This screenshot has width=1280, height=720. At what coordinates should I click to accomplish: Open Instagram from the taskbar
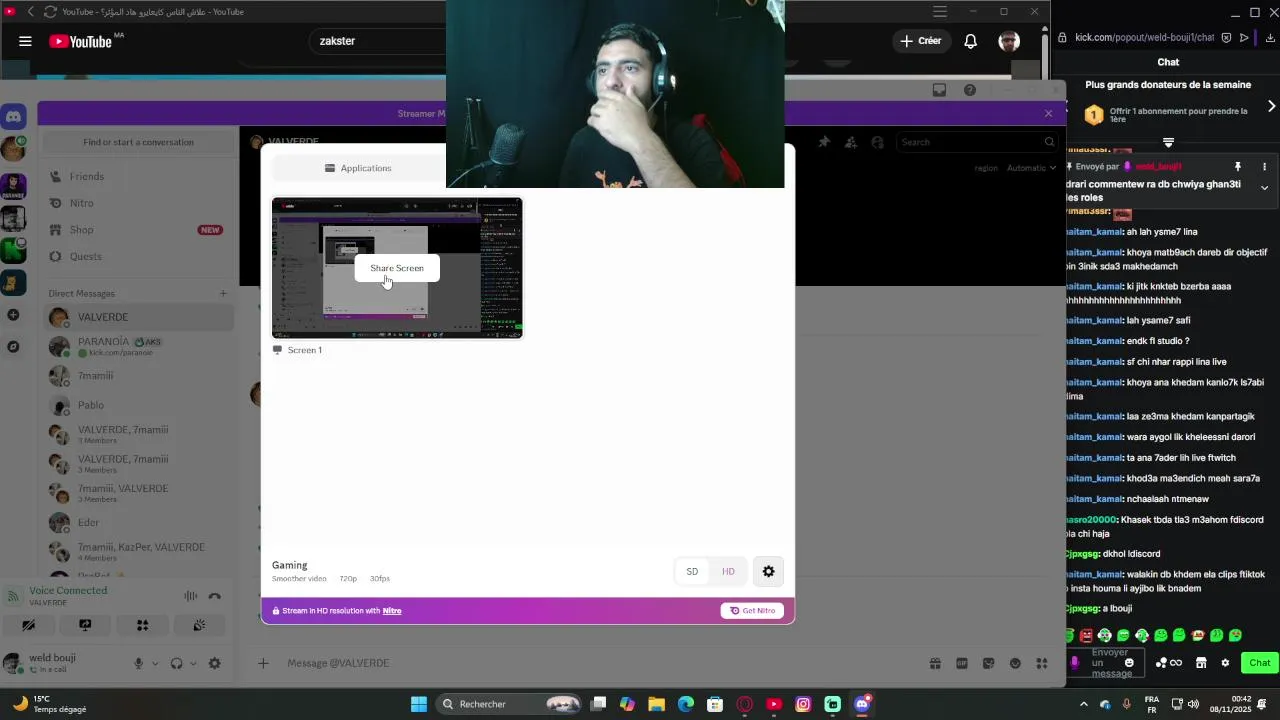click(803, 704)
